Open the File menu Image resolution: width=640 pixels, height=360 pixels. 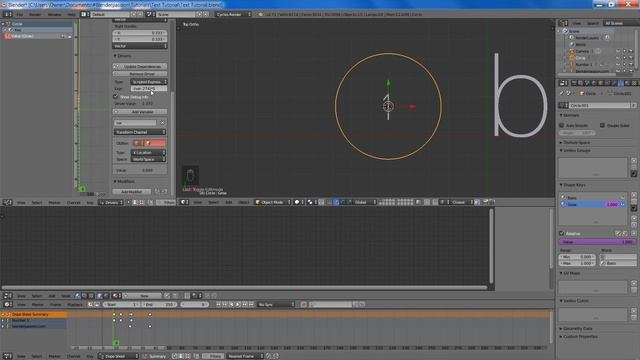pyautogui.click(x=20, y=14)
